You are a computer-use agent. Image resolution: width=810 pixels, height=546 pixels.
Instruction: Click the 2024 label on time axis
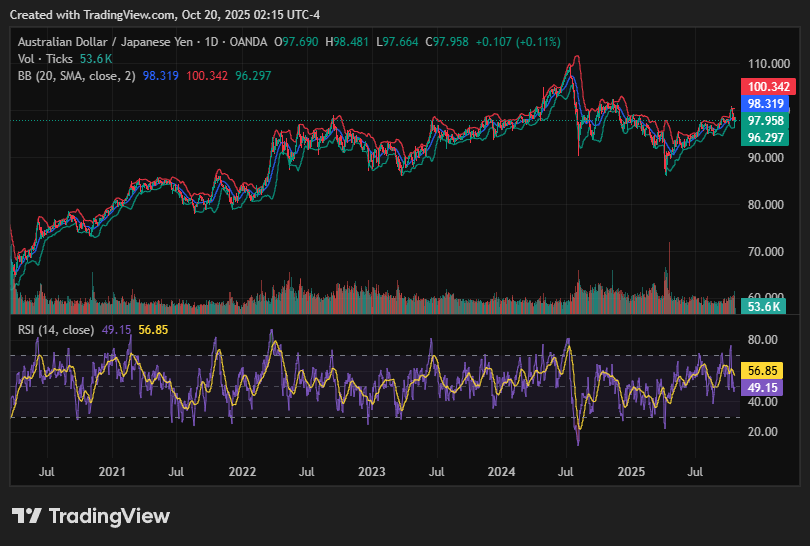tap(500, 470)
